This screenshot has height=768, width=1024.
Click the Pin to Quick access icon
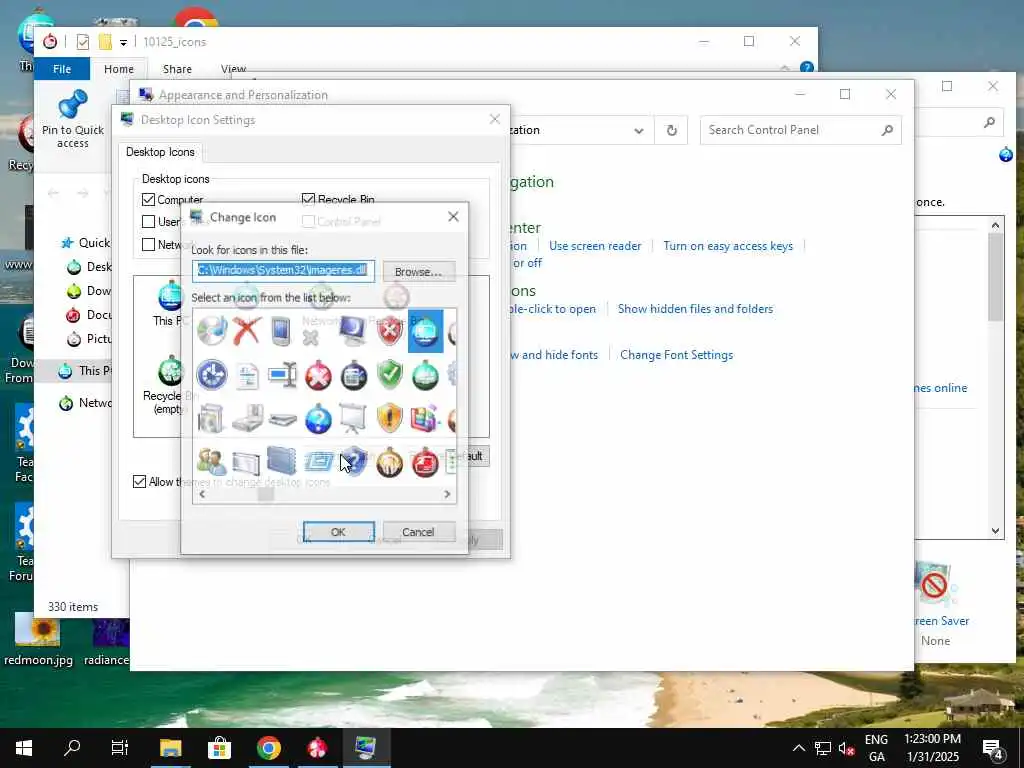click(72, 119)
